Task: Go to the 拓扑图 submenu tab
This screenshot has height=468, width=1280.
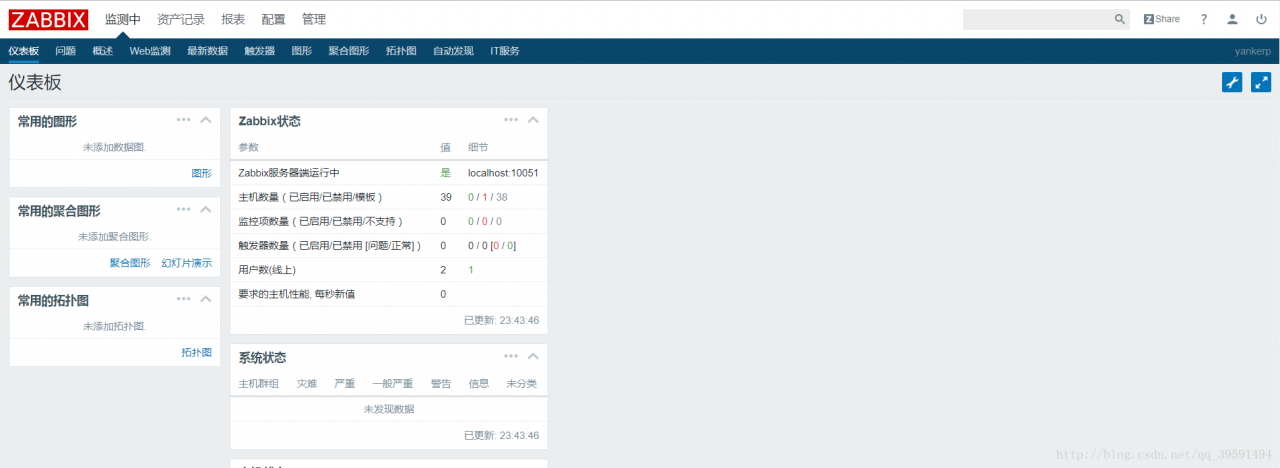Action: [x=401, y=51]
